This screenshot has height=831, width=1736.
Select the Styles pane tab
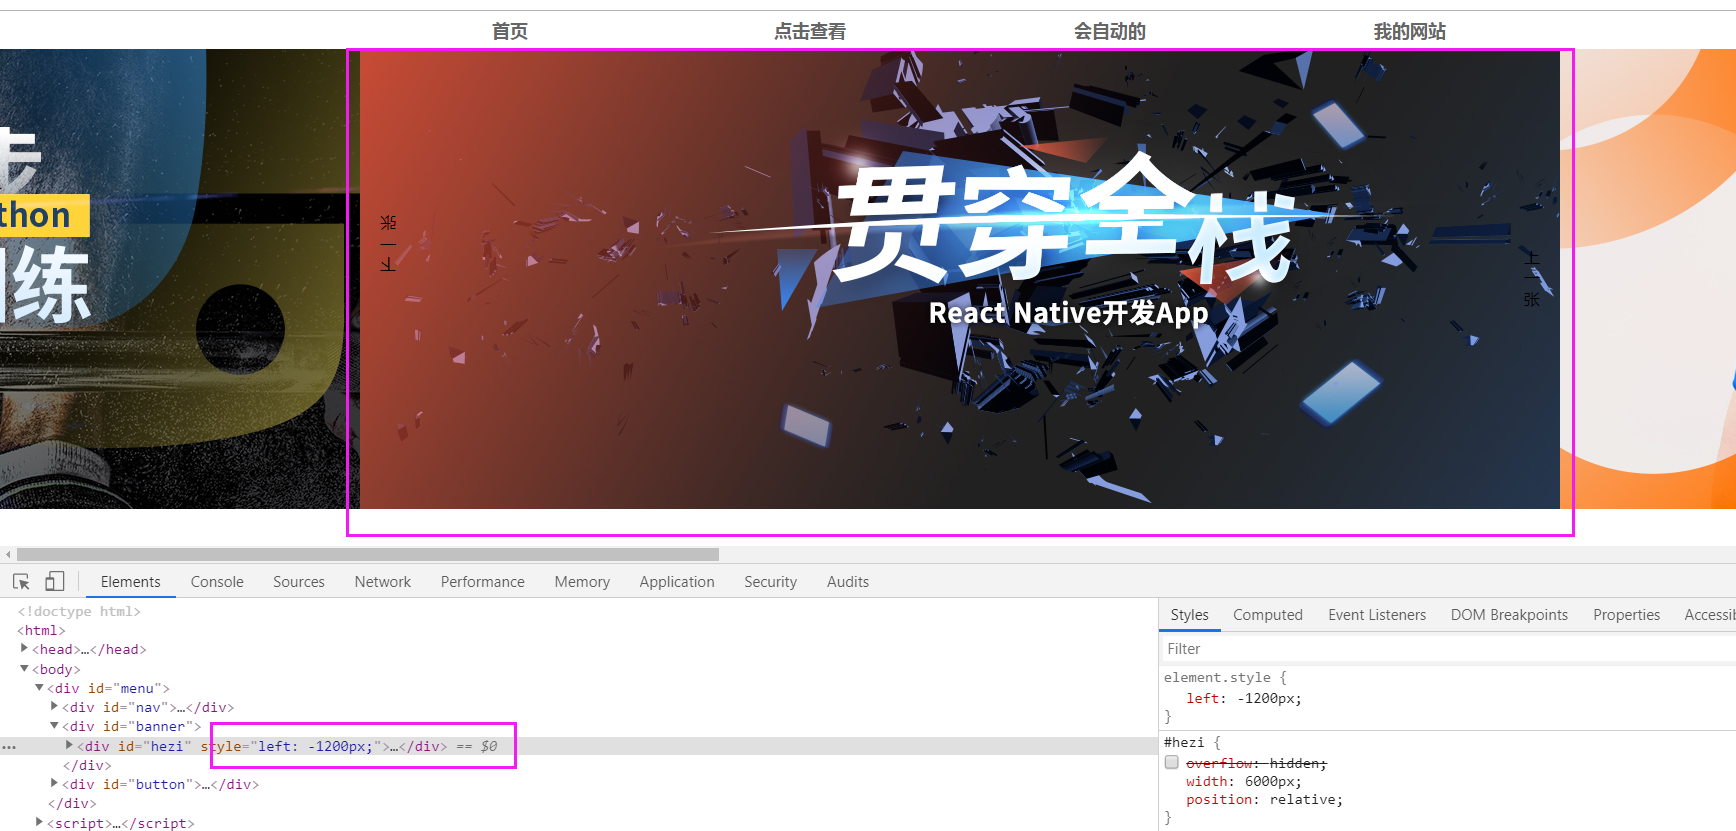(x=1190, y=615)
